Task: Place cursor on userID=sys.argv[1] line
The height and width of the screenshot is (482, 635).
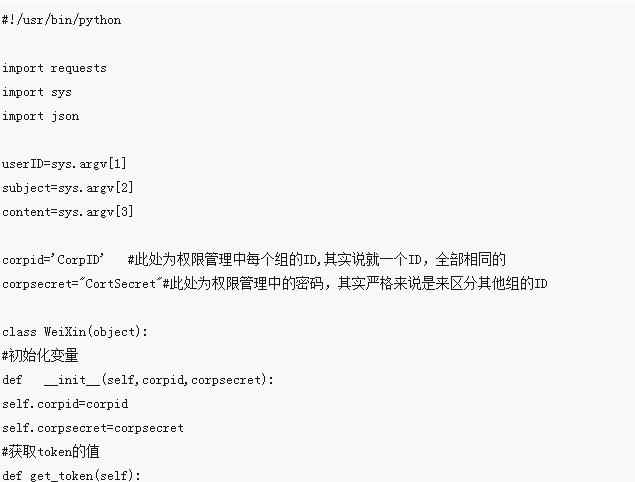Action: (64, 164)
